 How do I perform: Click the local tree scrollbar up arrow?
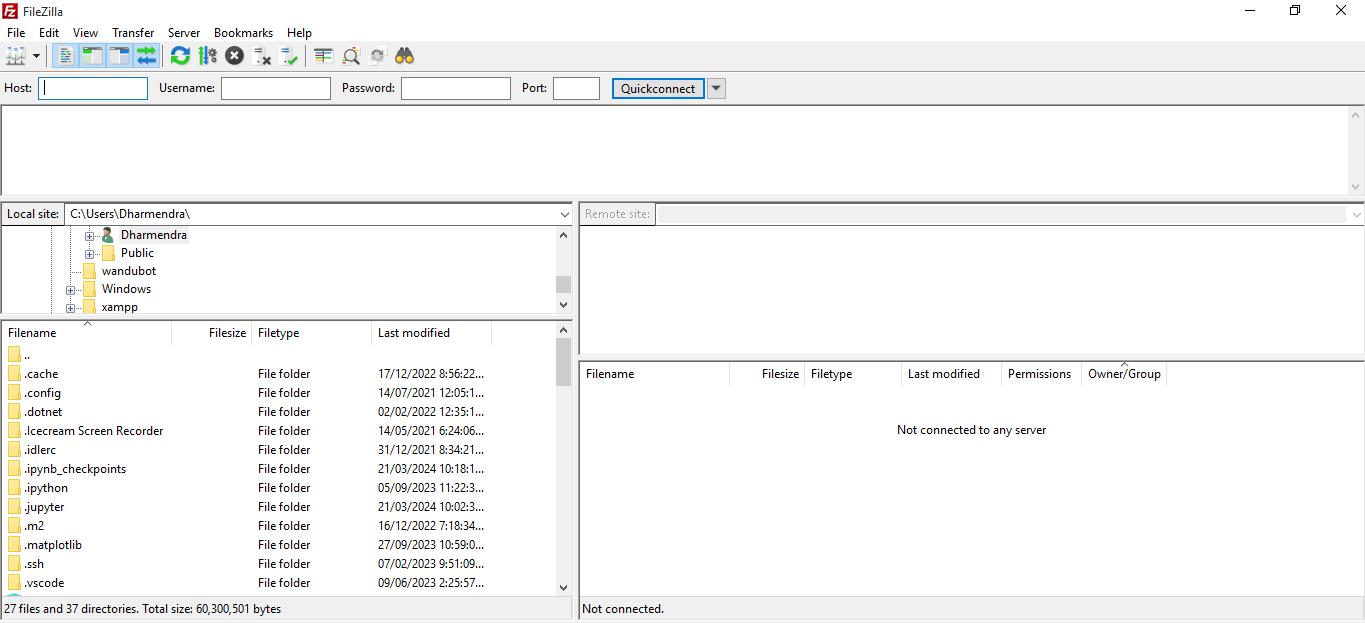pyautogui.click(x=563, y=235)
